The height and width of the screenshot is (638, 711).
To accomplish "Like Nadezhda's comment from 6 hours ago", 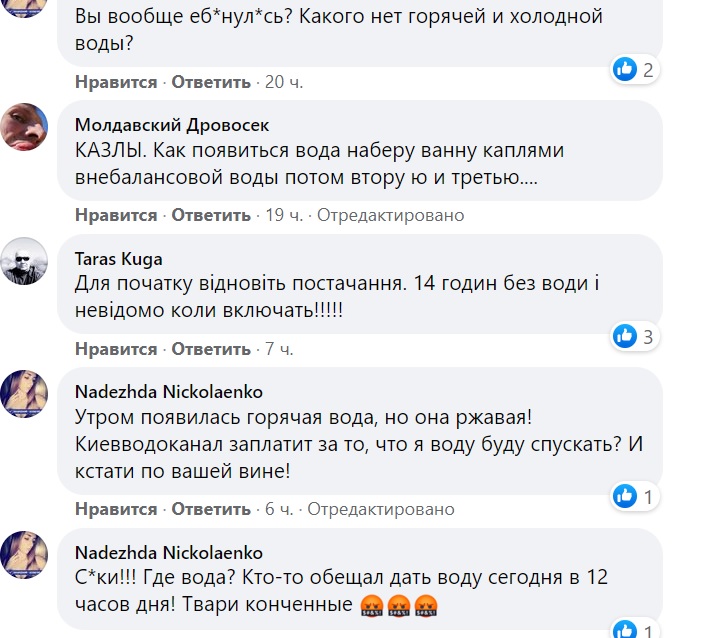I will [116, 509].
